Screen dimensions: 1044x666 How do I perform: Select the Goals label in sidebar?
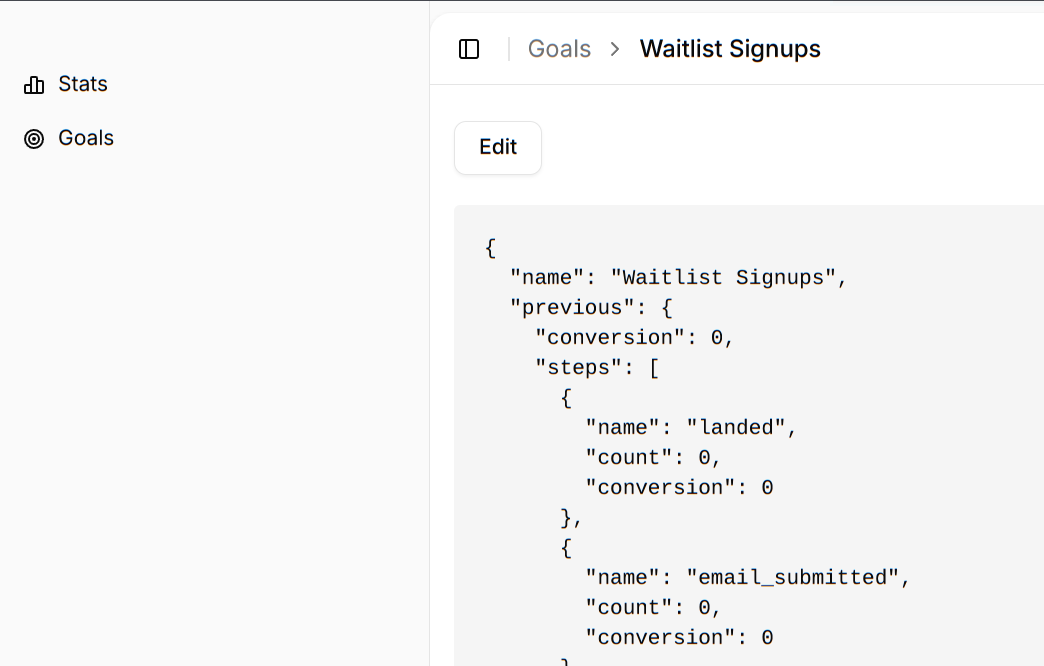[86, 138]
